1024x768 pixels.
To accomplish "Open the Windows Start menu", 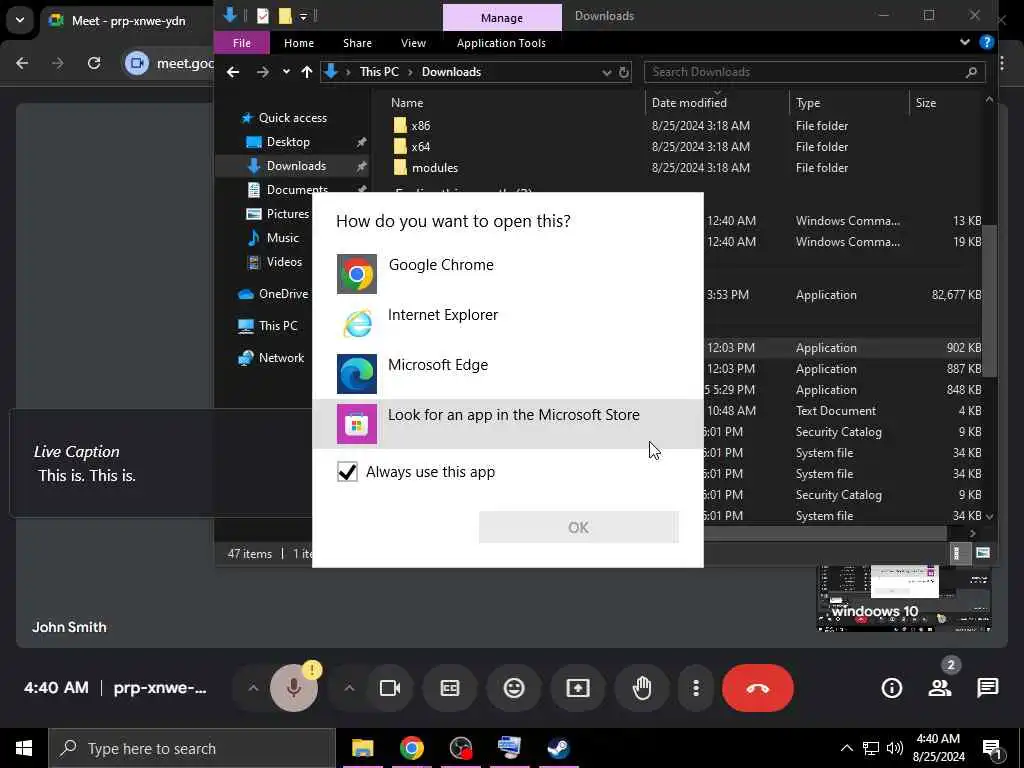I will click(x=24, y=748).
